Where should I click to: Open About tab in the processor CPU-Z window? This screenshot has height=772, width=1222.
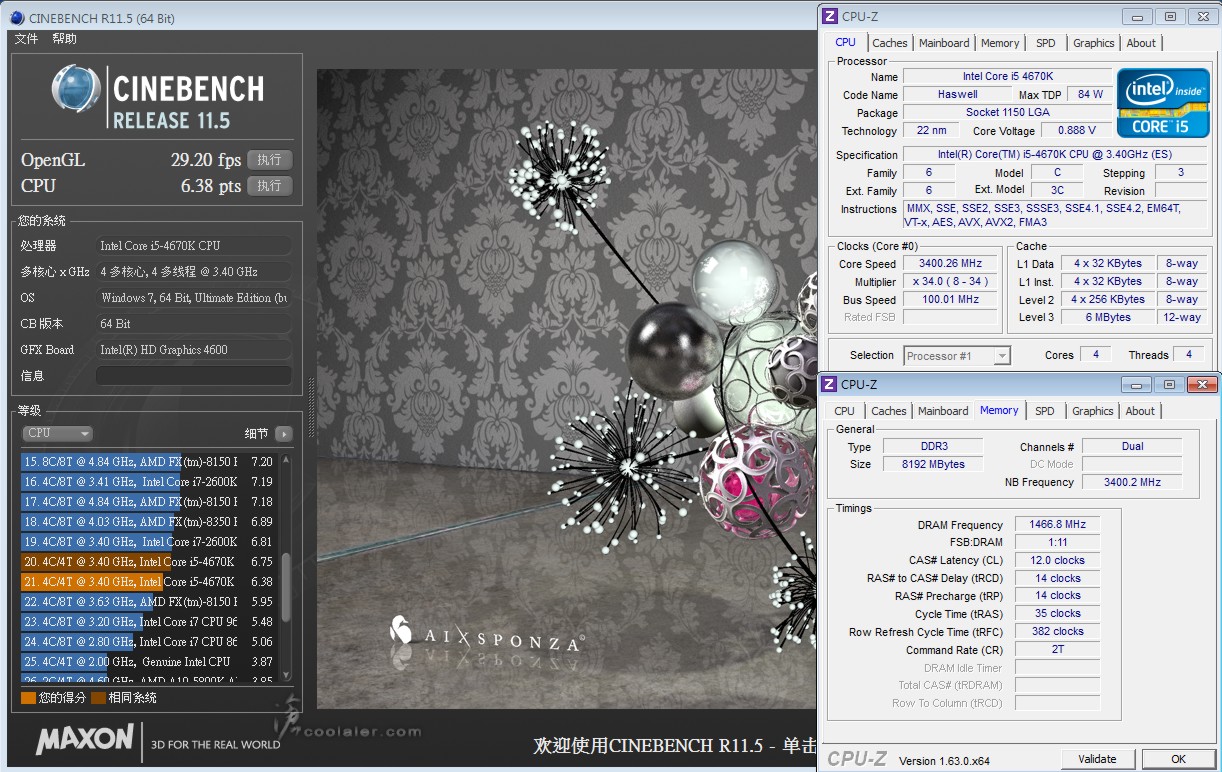[x=1141, y=43]
